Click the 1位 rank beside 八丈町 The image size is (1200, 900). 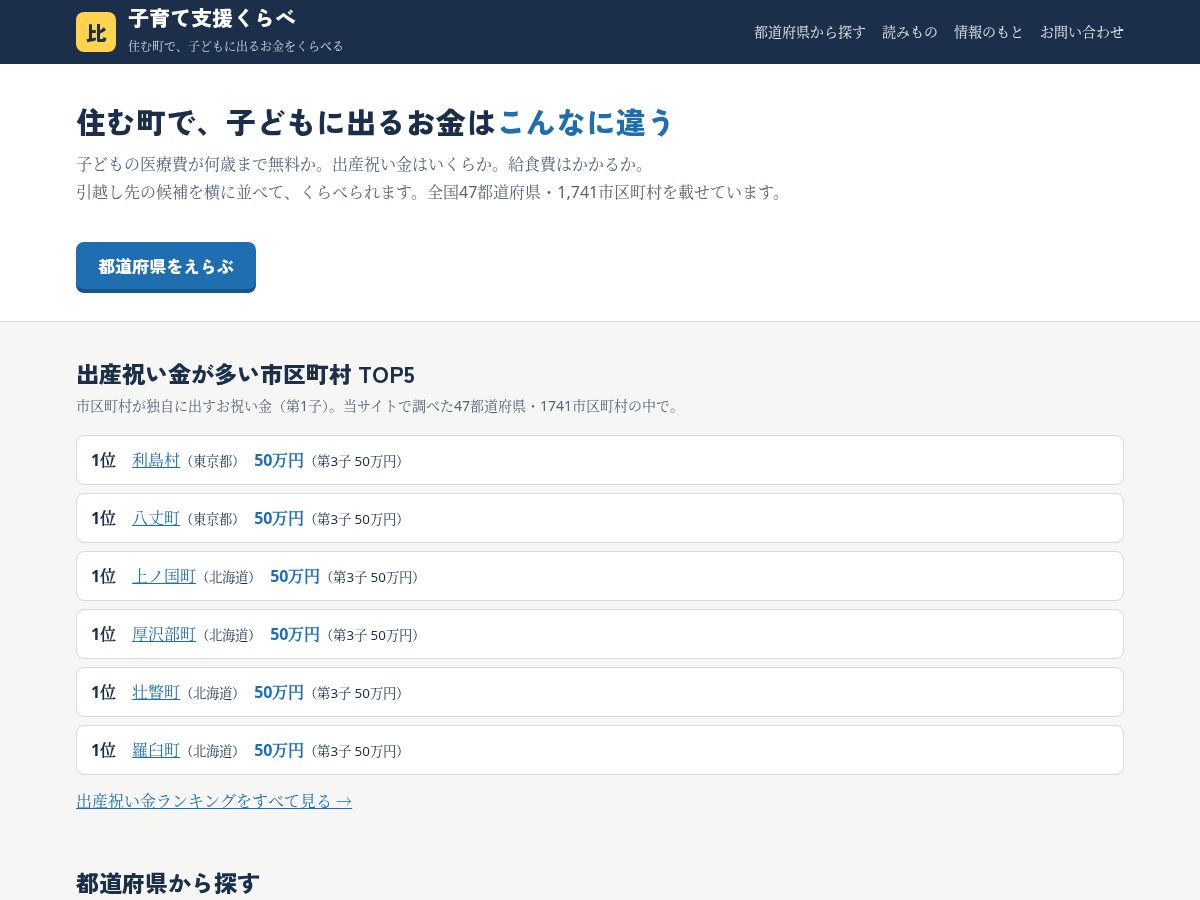click(x=103, y=518)
